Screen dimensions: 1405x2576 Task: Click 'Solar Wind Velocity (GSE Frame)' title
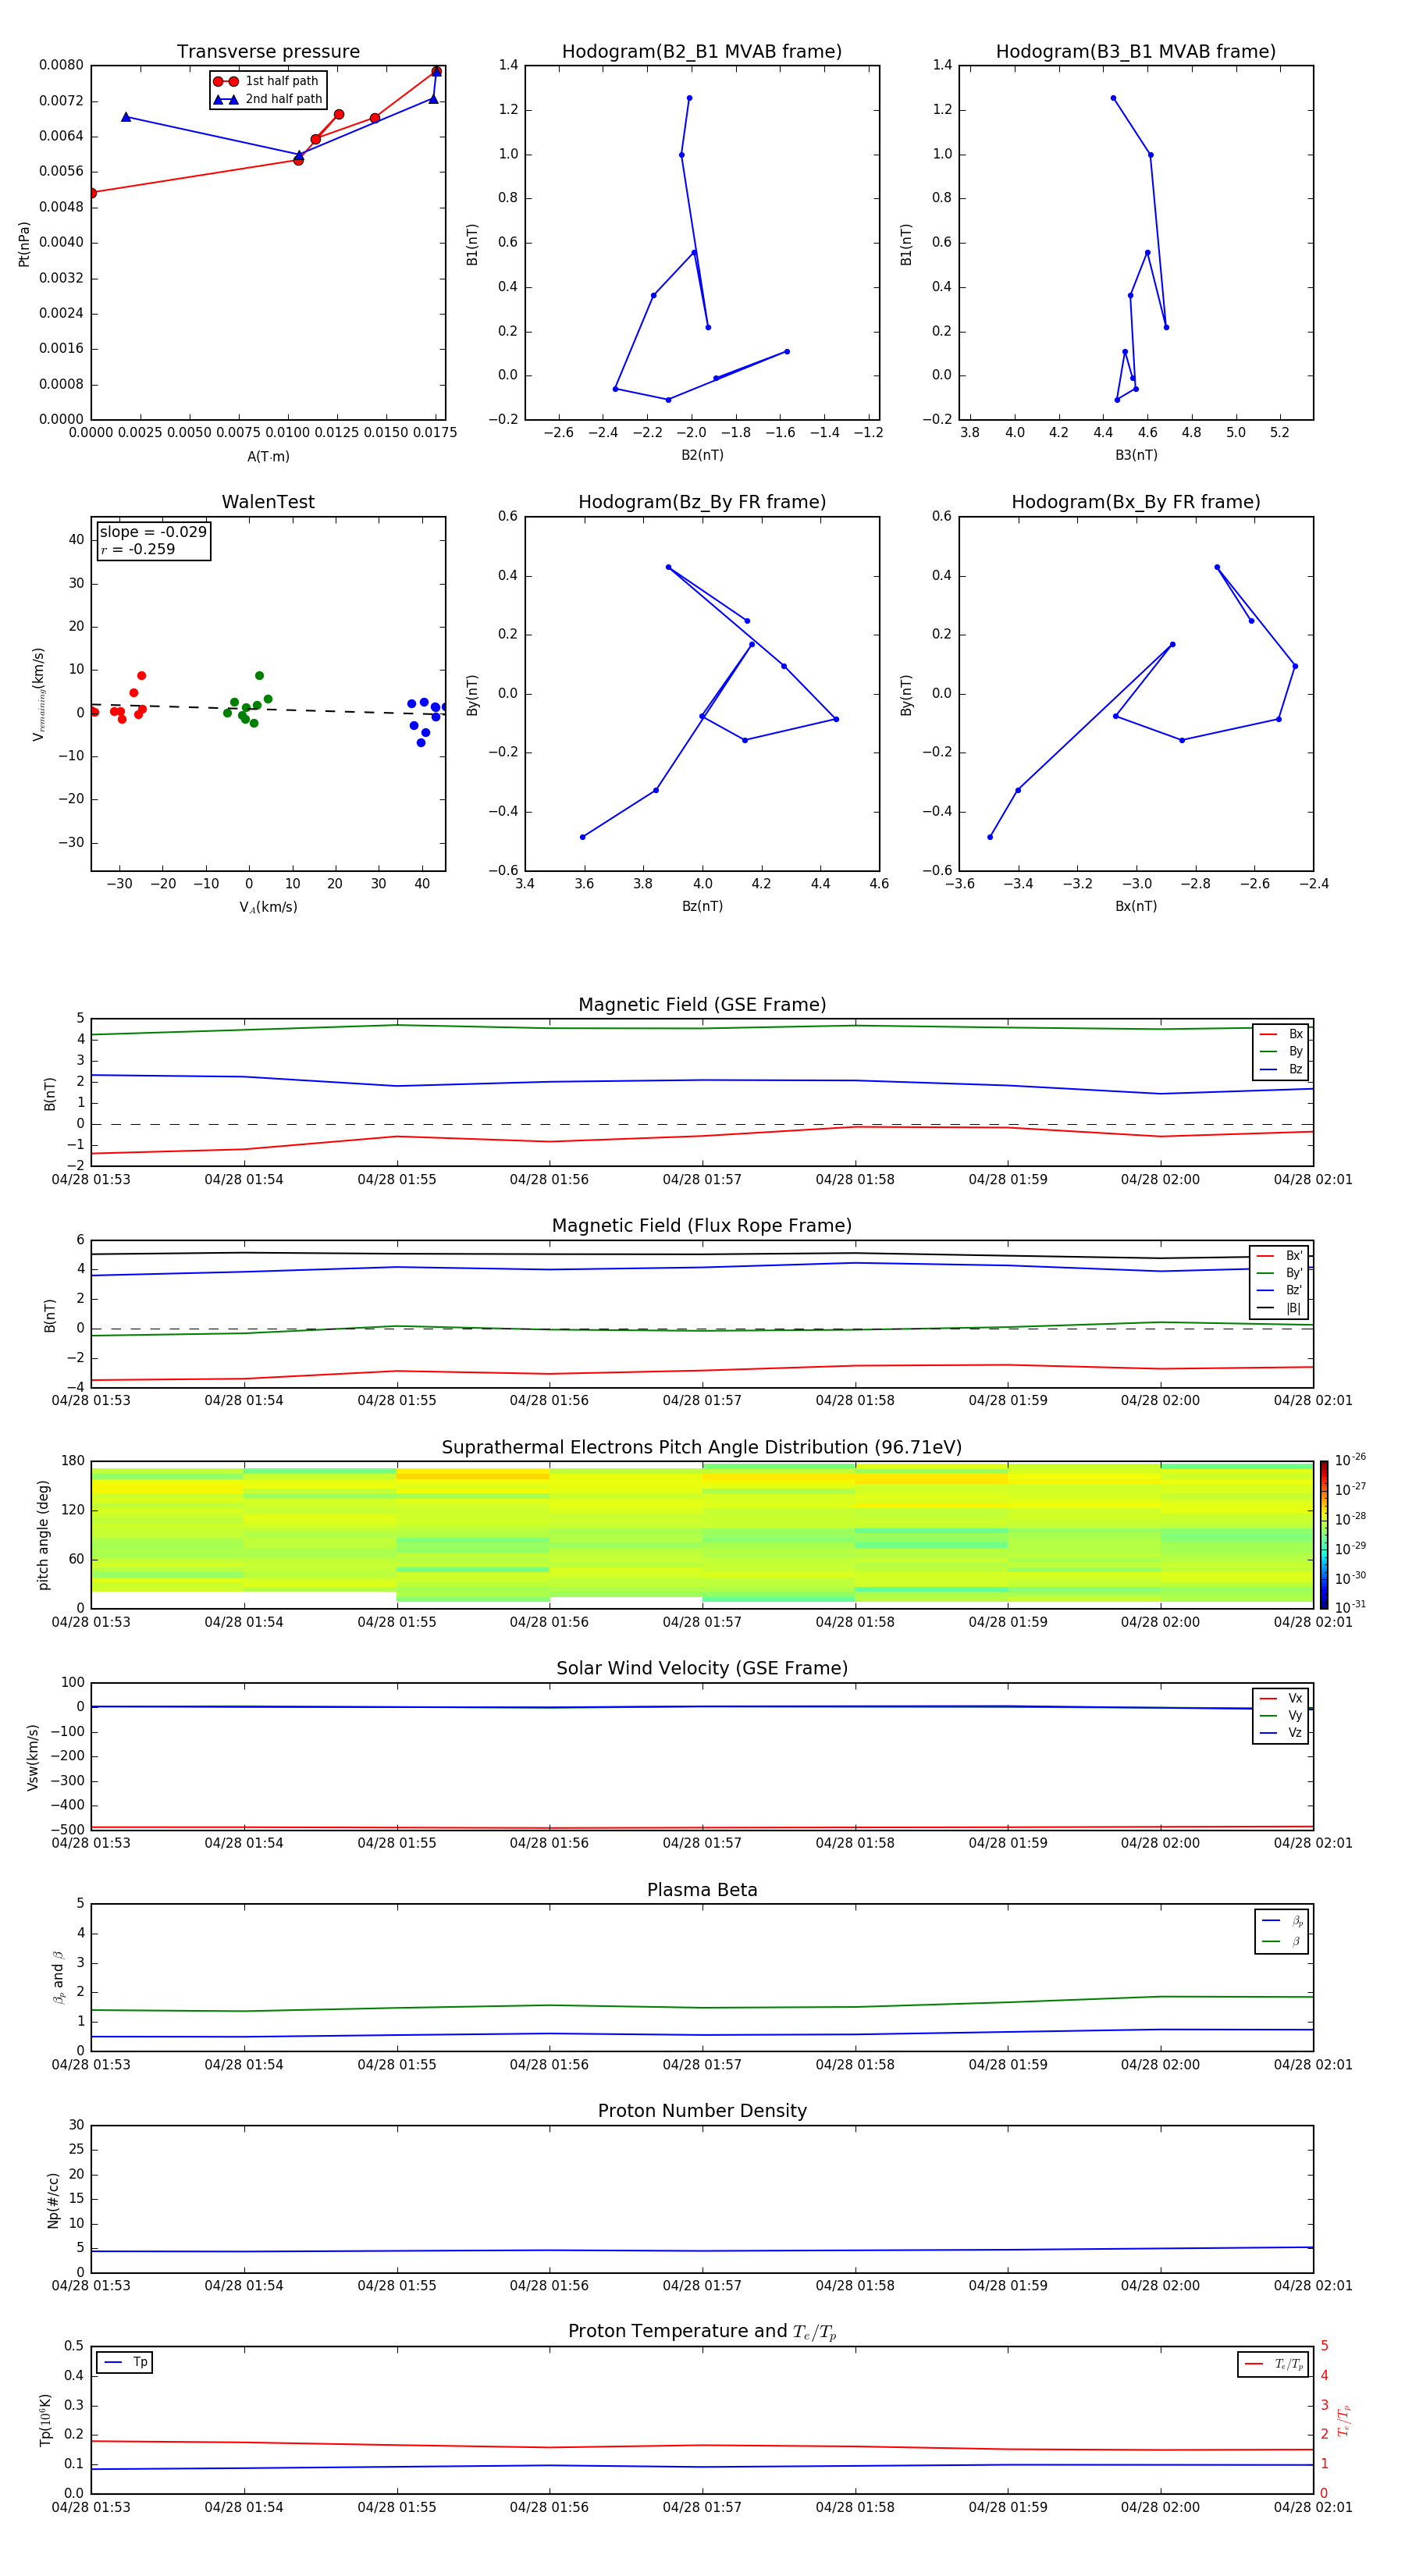702,1669
